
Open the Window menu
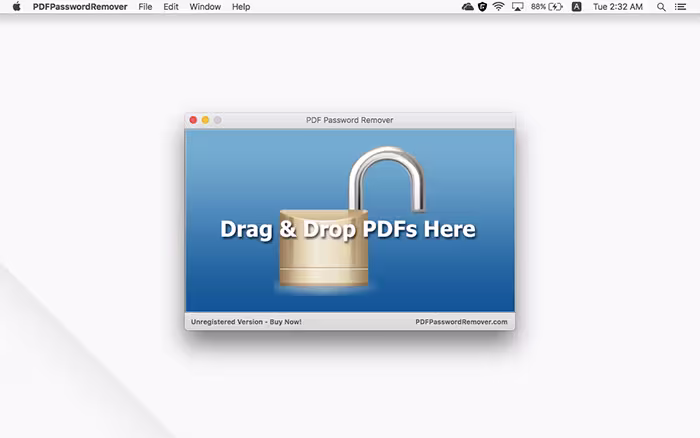coord(205,7)
